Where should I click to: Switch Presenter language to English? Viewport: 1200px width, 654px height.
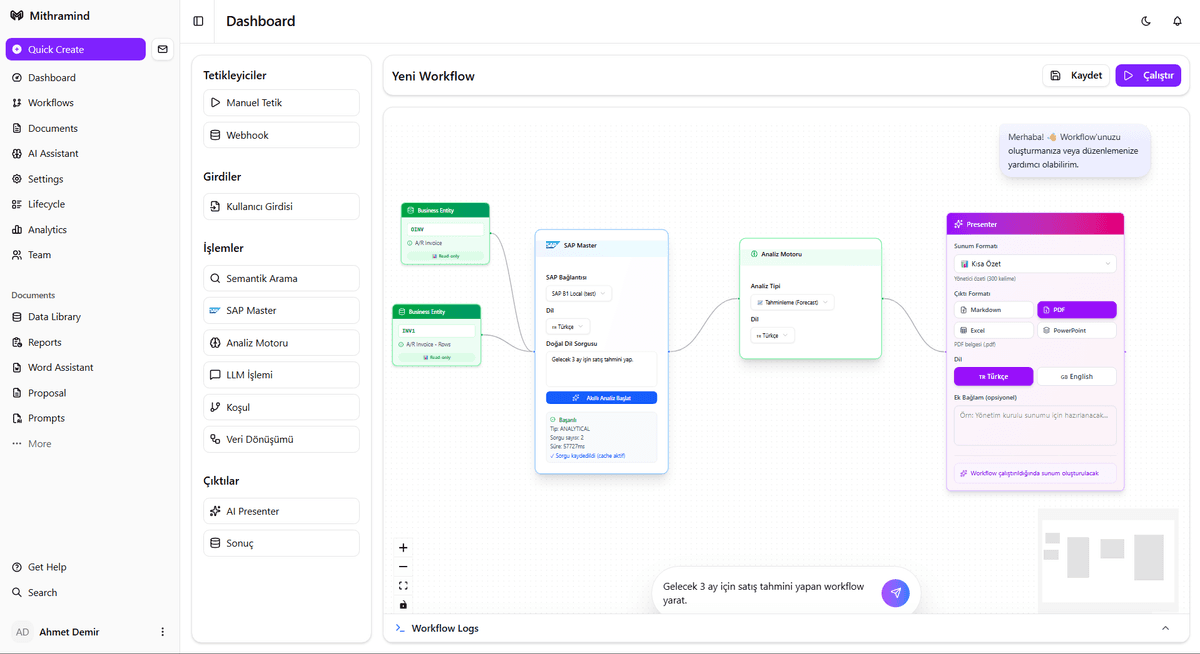[x=1076, y=375]
